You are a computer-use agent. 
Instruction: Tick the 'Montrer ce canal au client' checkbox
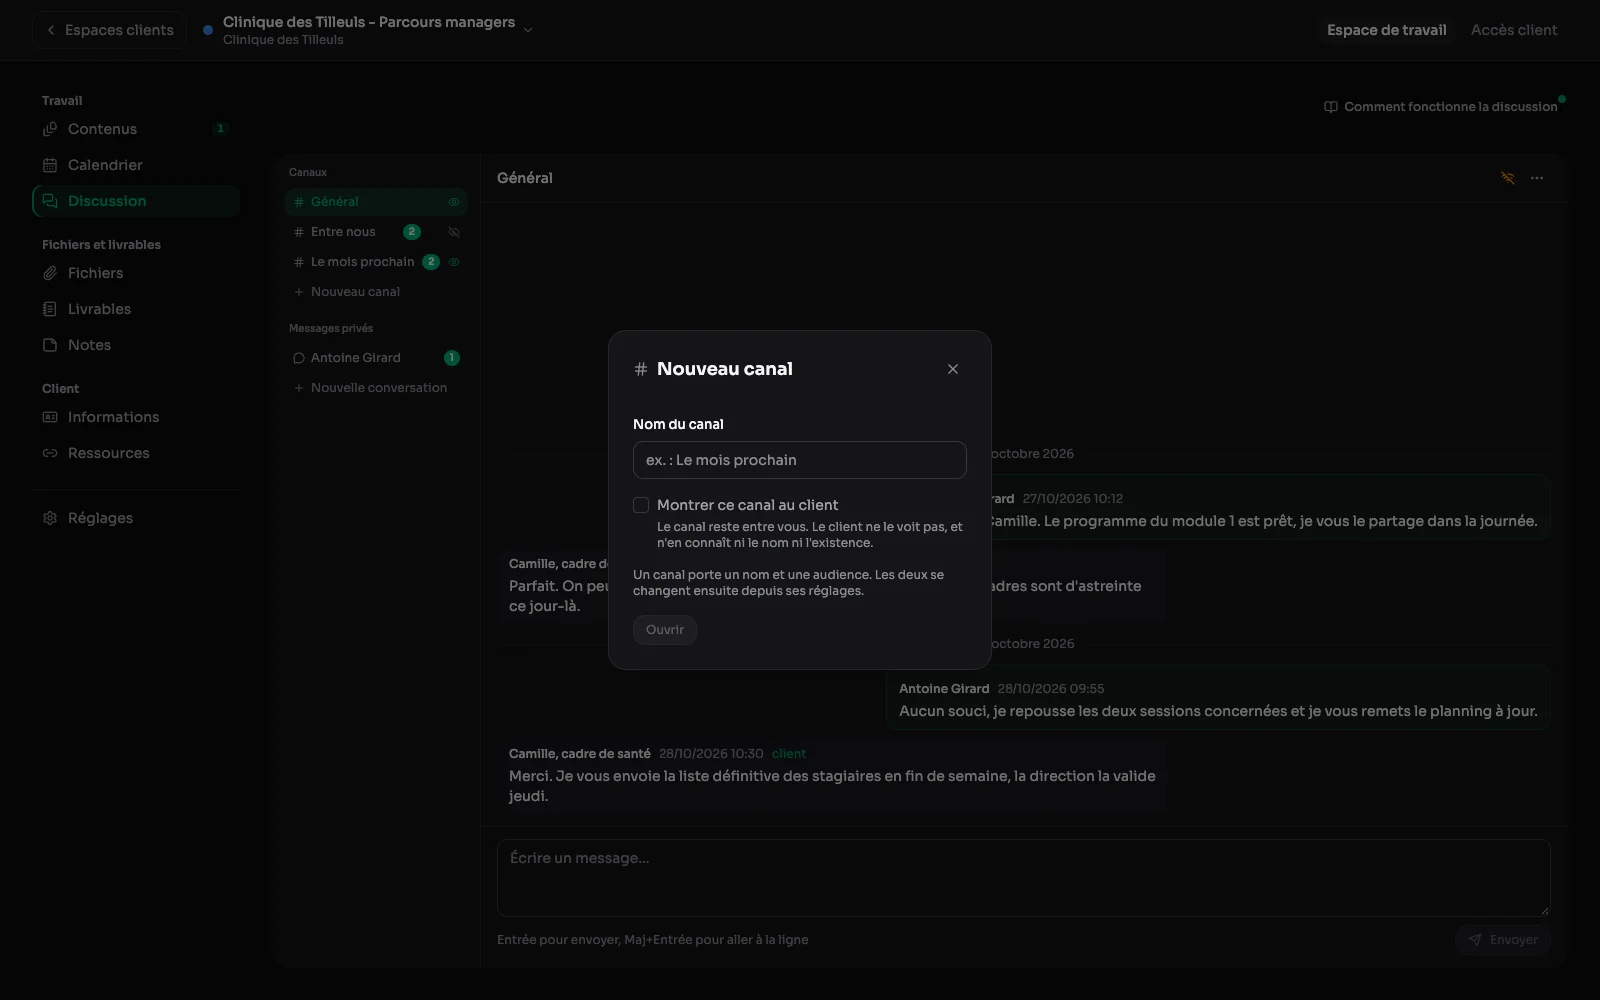pyautogui.click(x=641, y=505)
